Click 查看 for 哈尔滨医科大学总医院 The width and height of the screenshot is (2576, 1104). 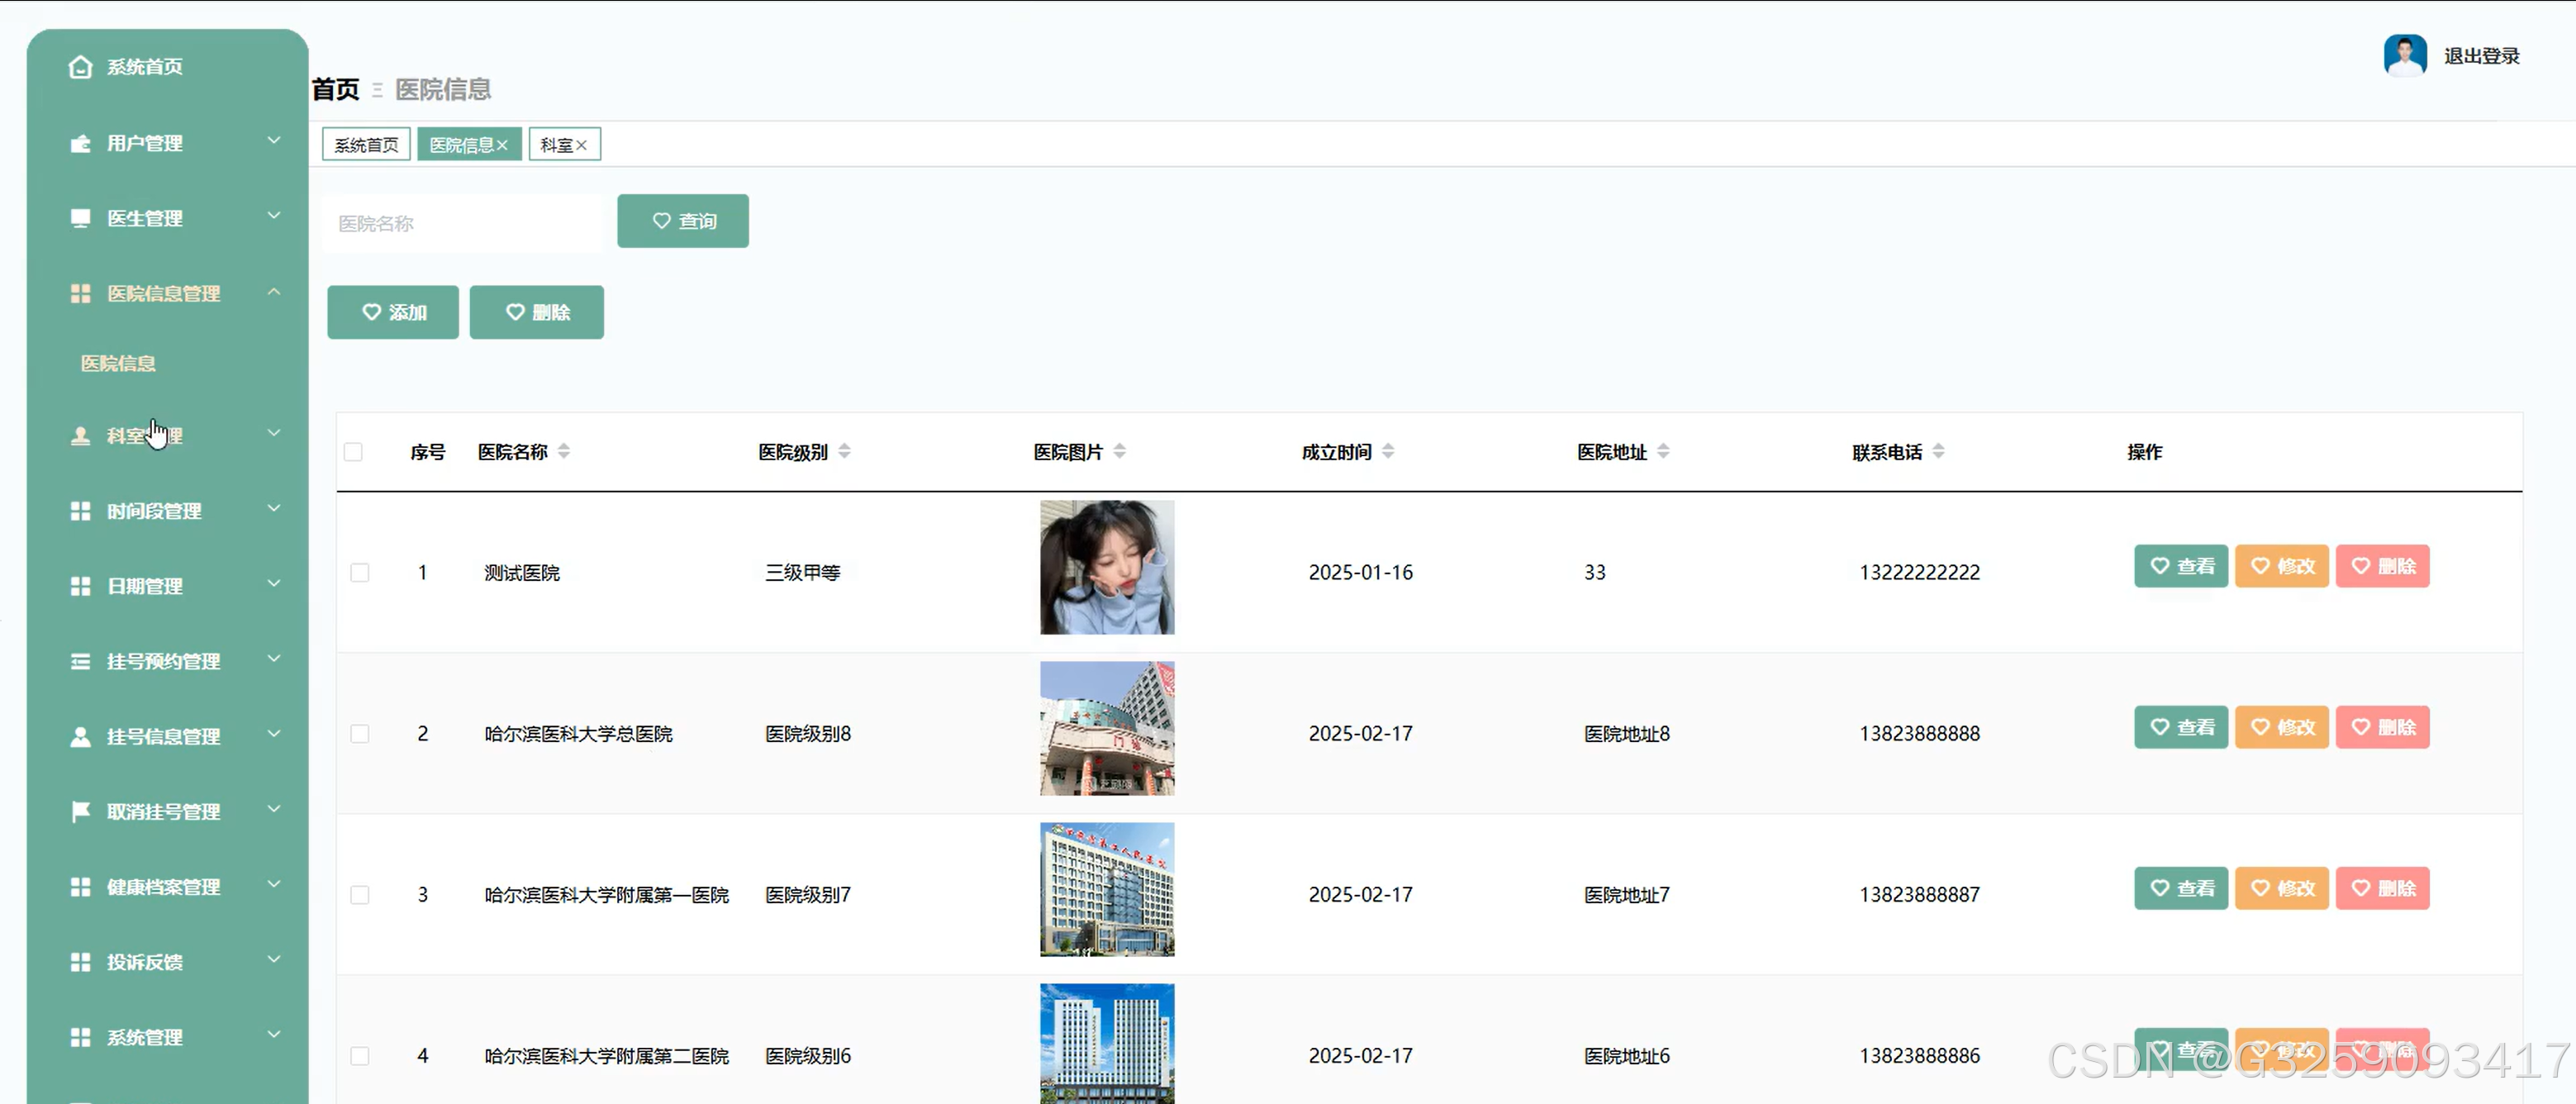pyautogui.click(x=2181, y=727)
